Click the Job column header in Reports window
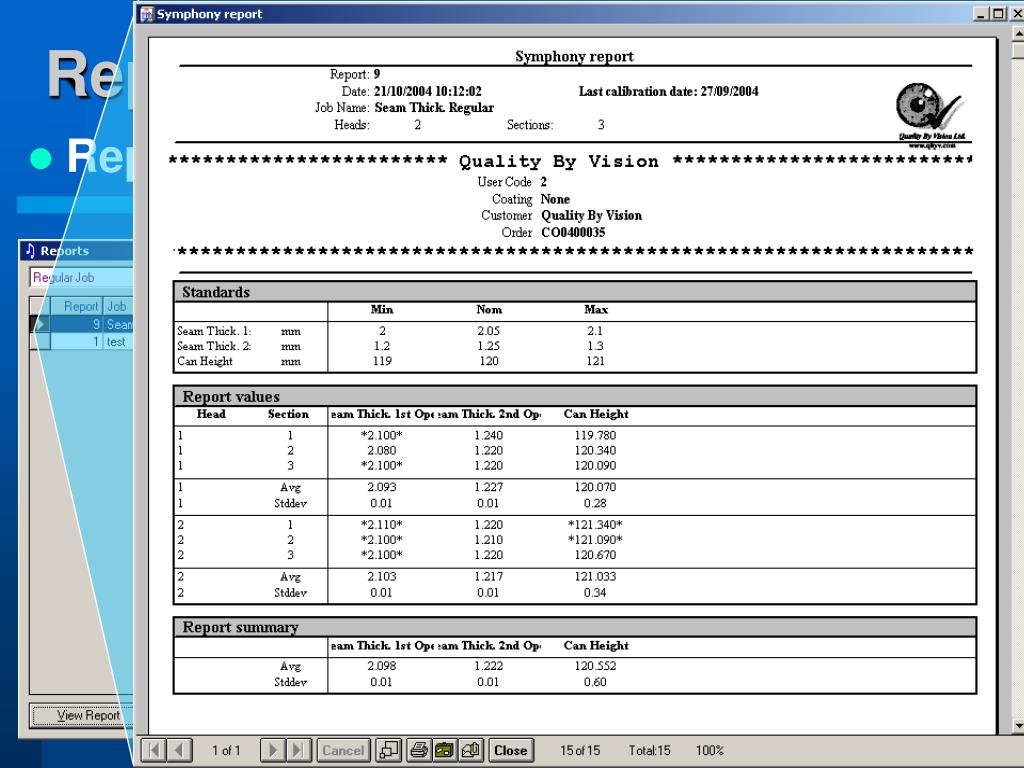Image resolution: width=1024 pixels, height=768 pixels. click(118, 306)
